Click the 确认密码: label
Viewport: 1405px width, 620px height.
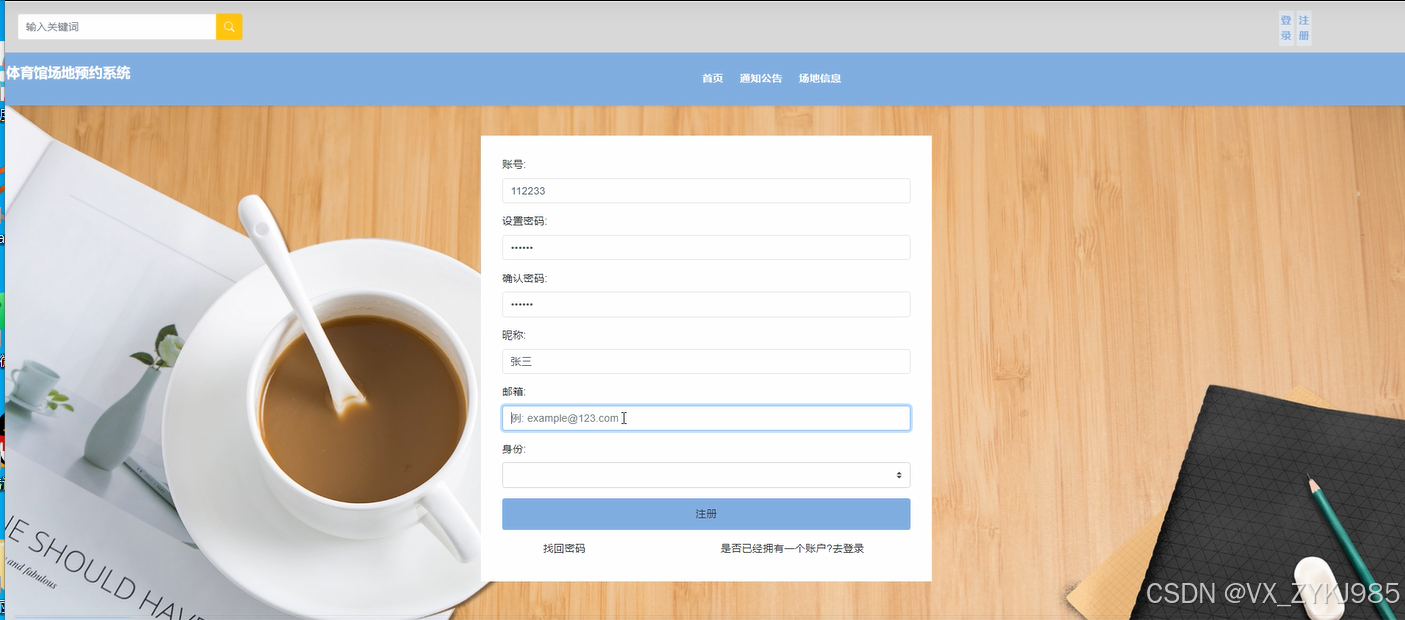click(x=525, y=278)
